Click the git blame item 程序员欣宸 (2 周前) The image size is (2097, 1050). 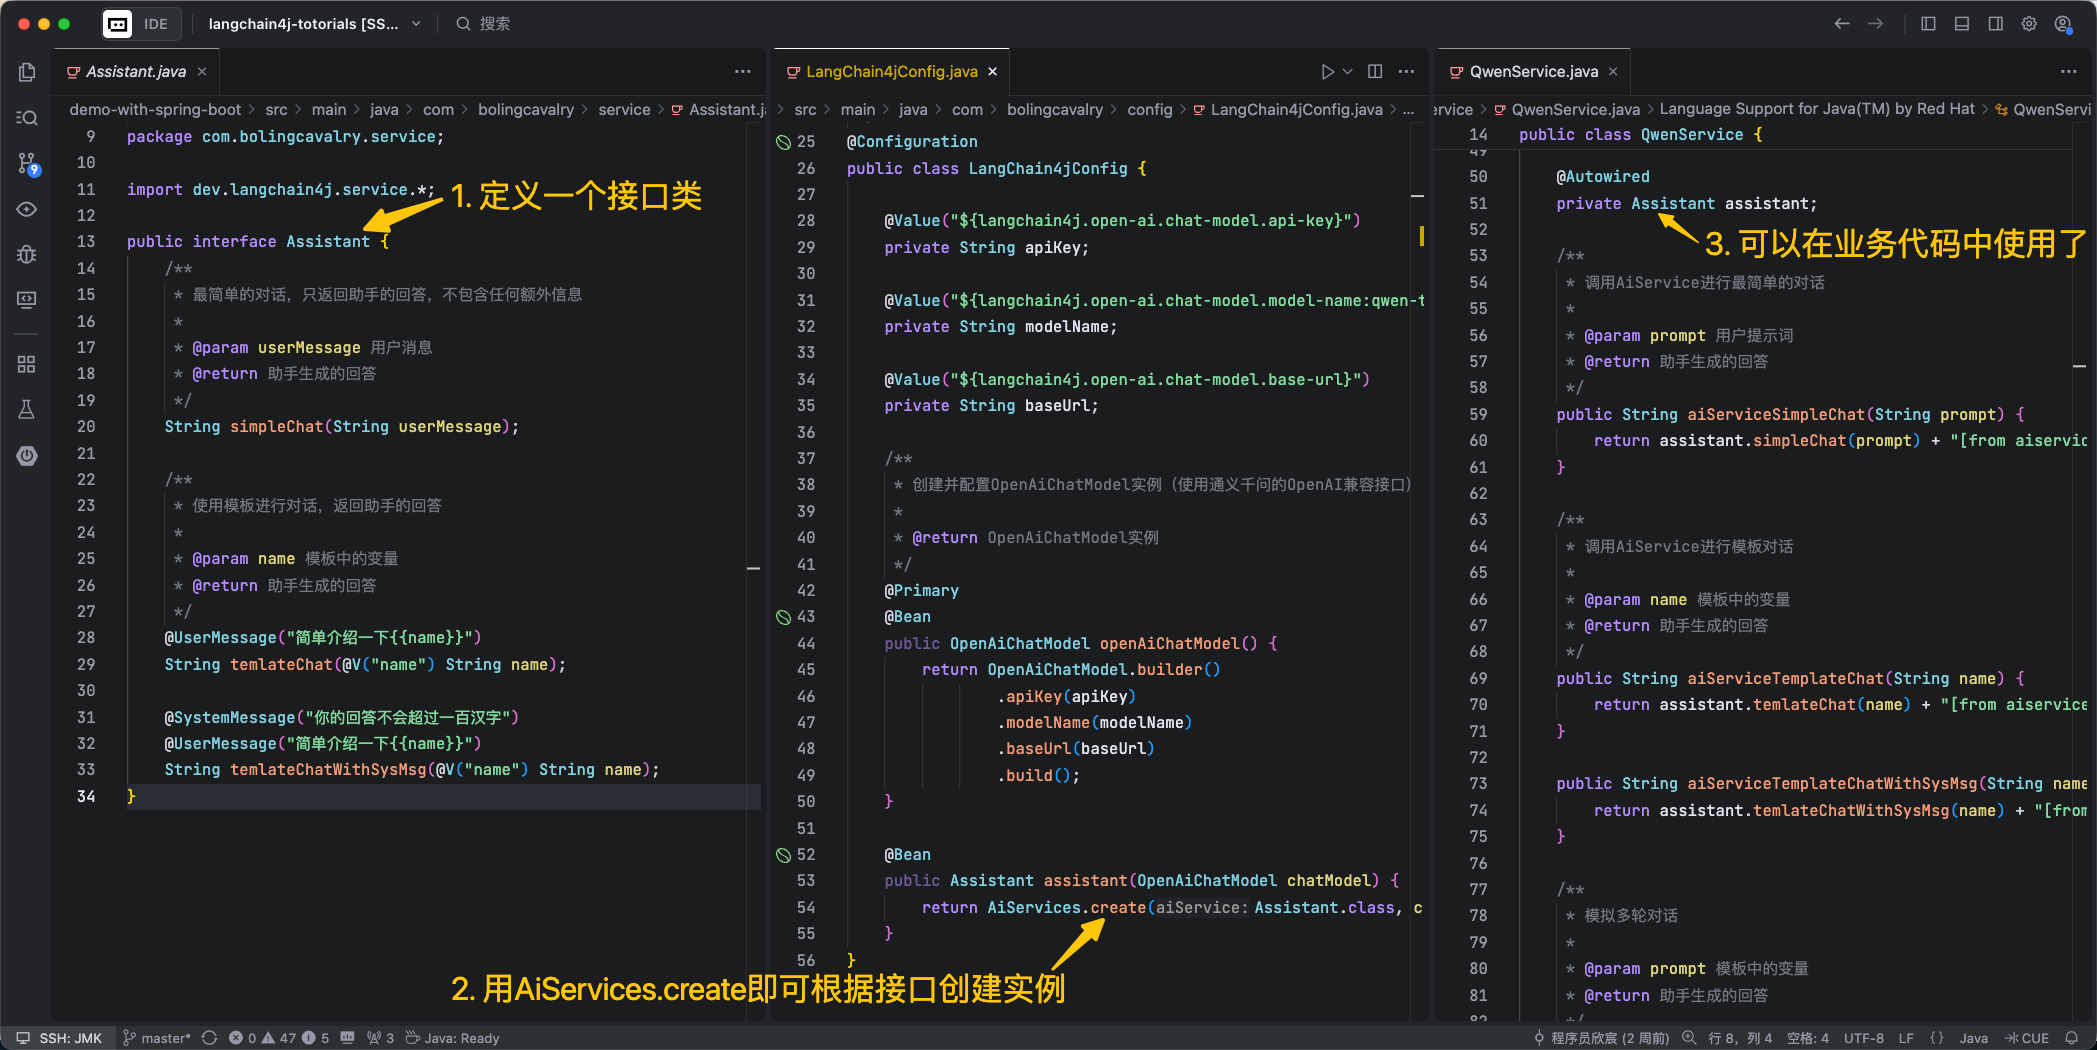click(x=1602, y=1038)
